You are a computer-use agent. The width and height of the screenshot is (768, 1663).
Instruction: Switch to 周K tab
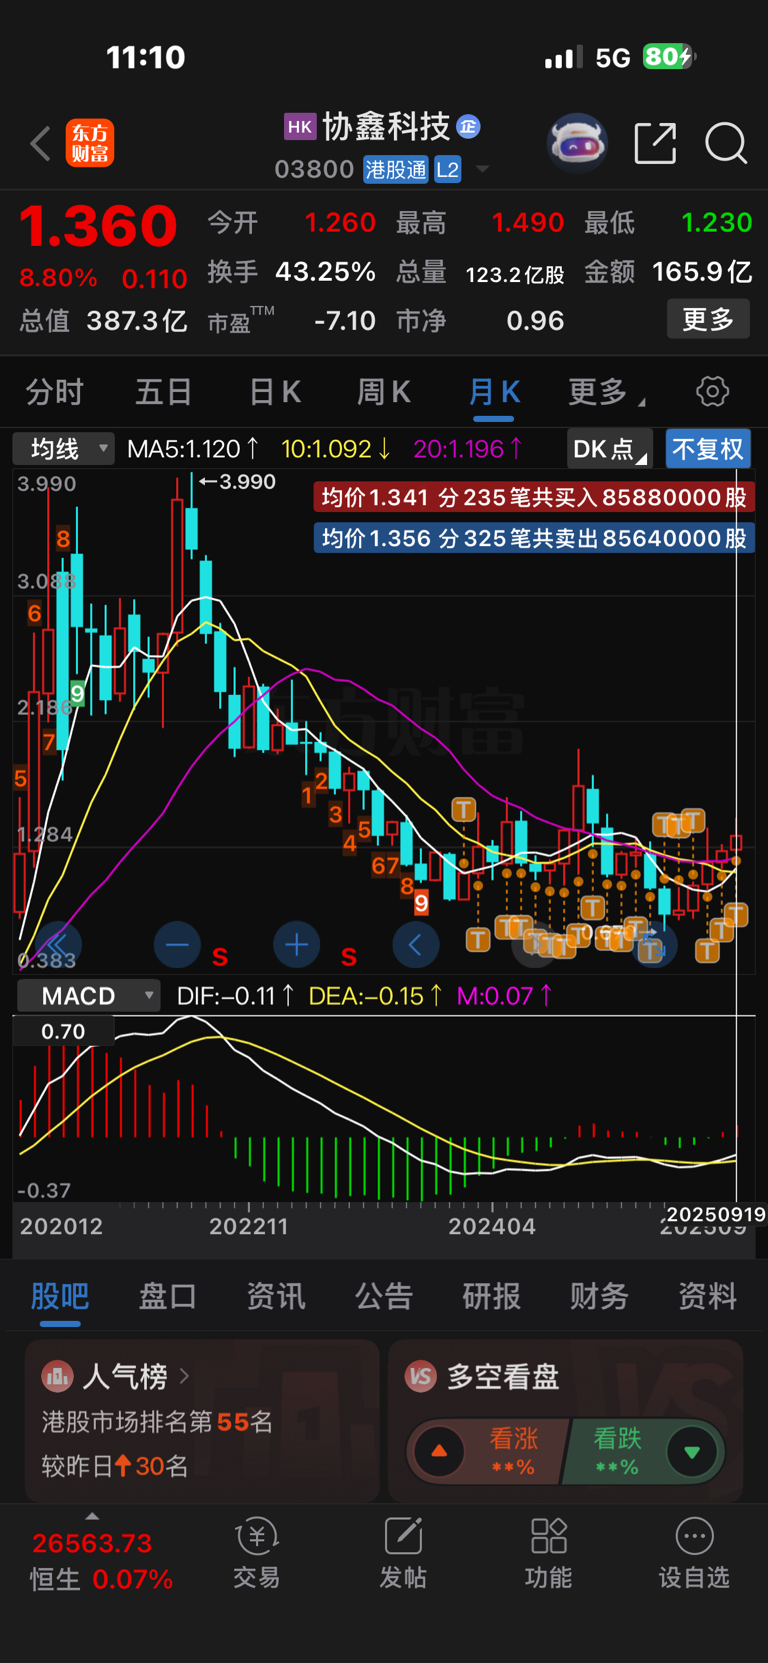(384, 392)
